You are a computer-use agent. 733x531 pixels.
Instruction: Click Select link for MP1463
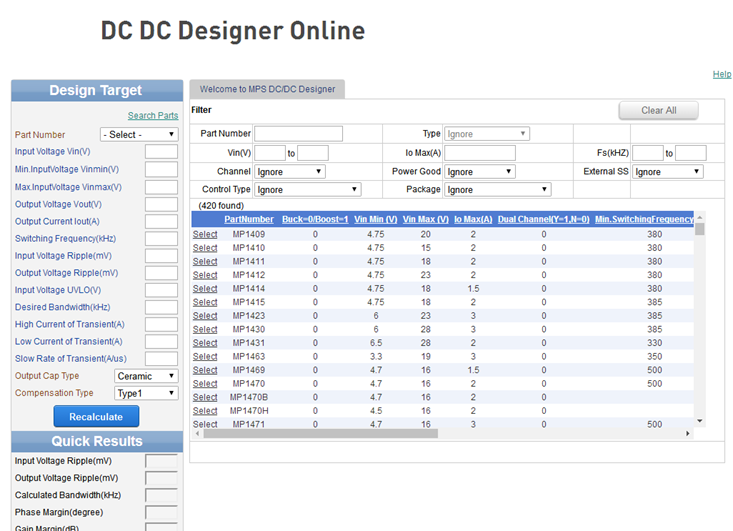tap(205, 356)
